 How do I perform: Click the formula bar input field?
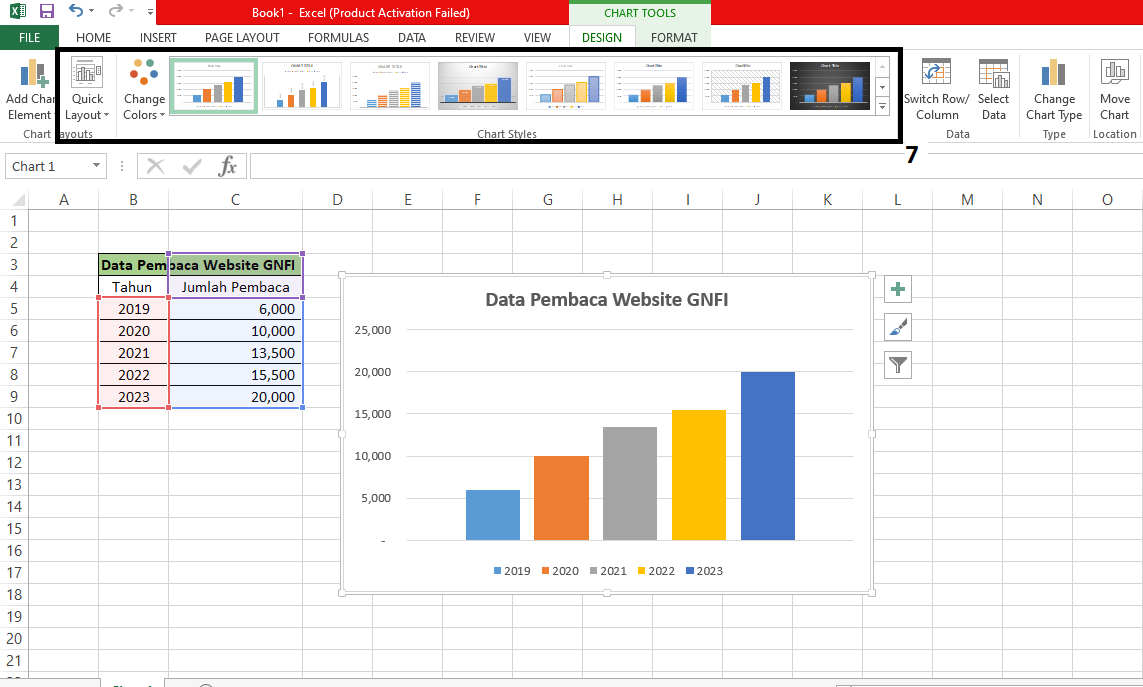tap(696, 166)
